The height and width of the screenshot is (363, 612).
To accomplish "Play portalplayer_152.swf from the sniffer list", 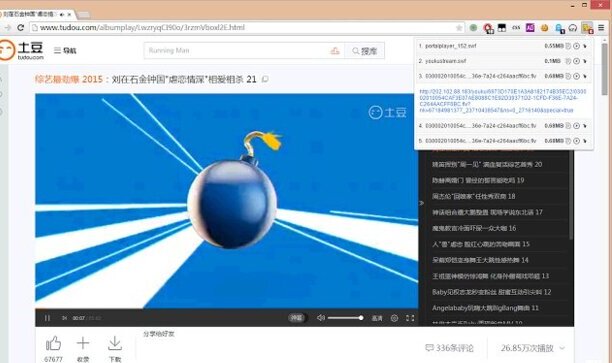I will [576, 46].
